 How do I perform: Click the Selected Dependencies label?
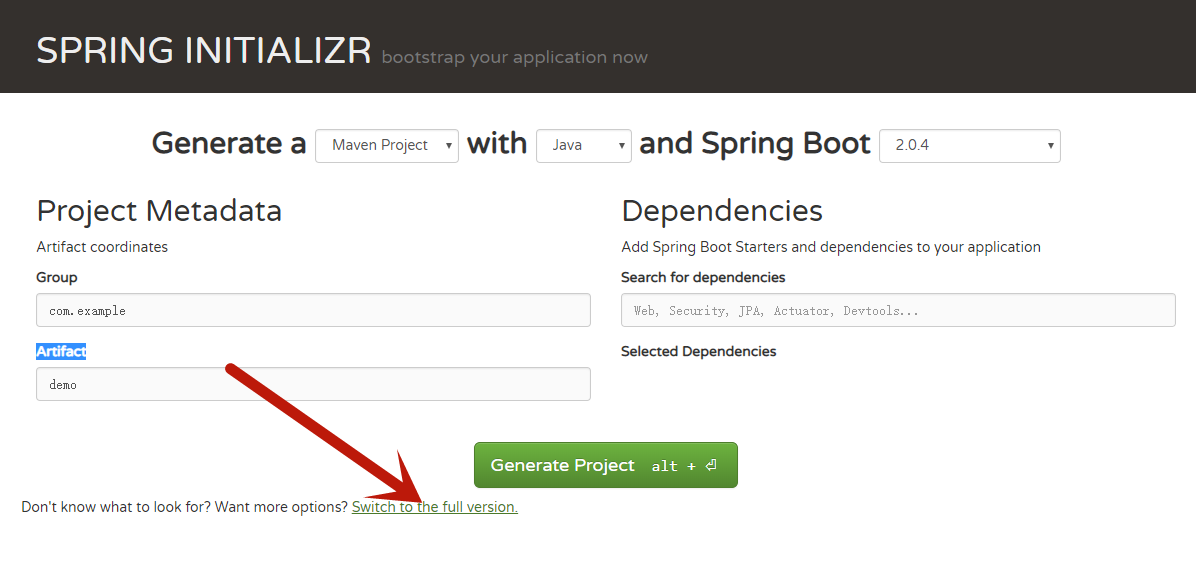[x=699, y=352]
